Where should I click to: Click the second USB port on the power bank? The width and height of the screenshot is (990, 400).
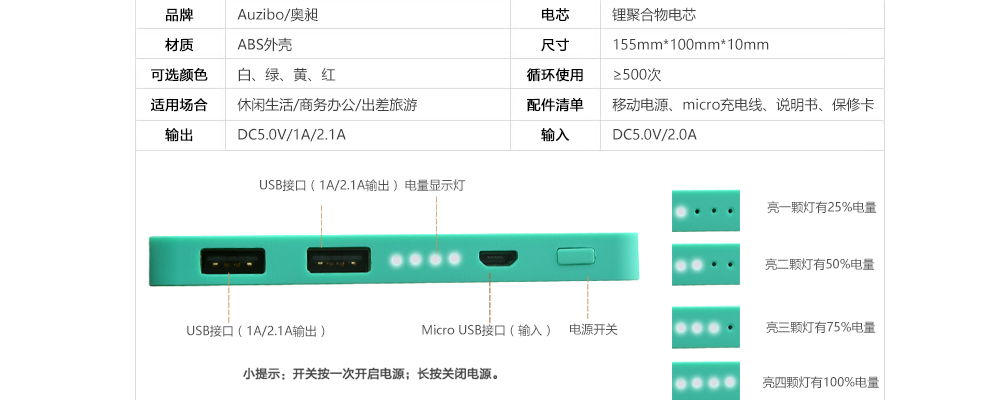[338, 260]
